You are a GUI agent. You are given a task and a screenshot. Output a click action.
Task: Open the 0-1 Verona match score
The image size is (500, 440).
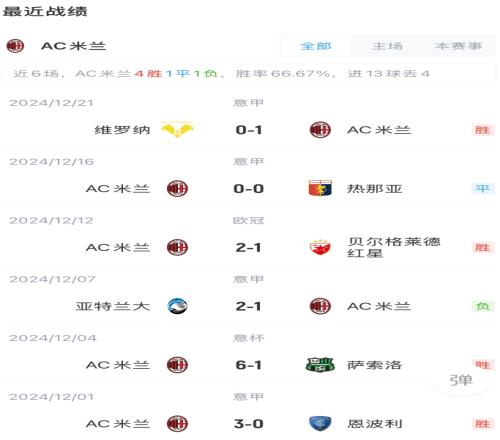click(249, 130)
